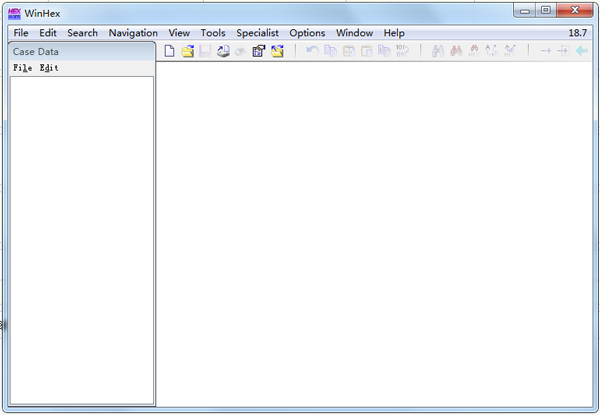Click the blue binoculars Find Text icon
Viewport: 600px width, 415px height.
(x=438, y=50)
